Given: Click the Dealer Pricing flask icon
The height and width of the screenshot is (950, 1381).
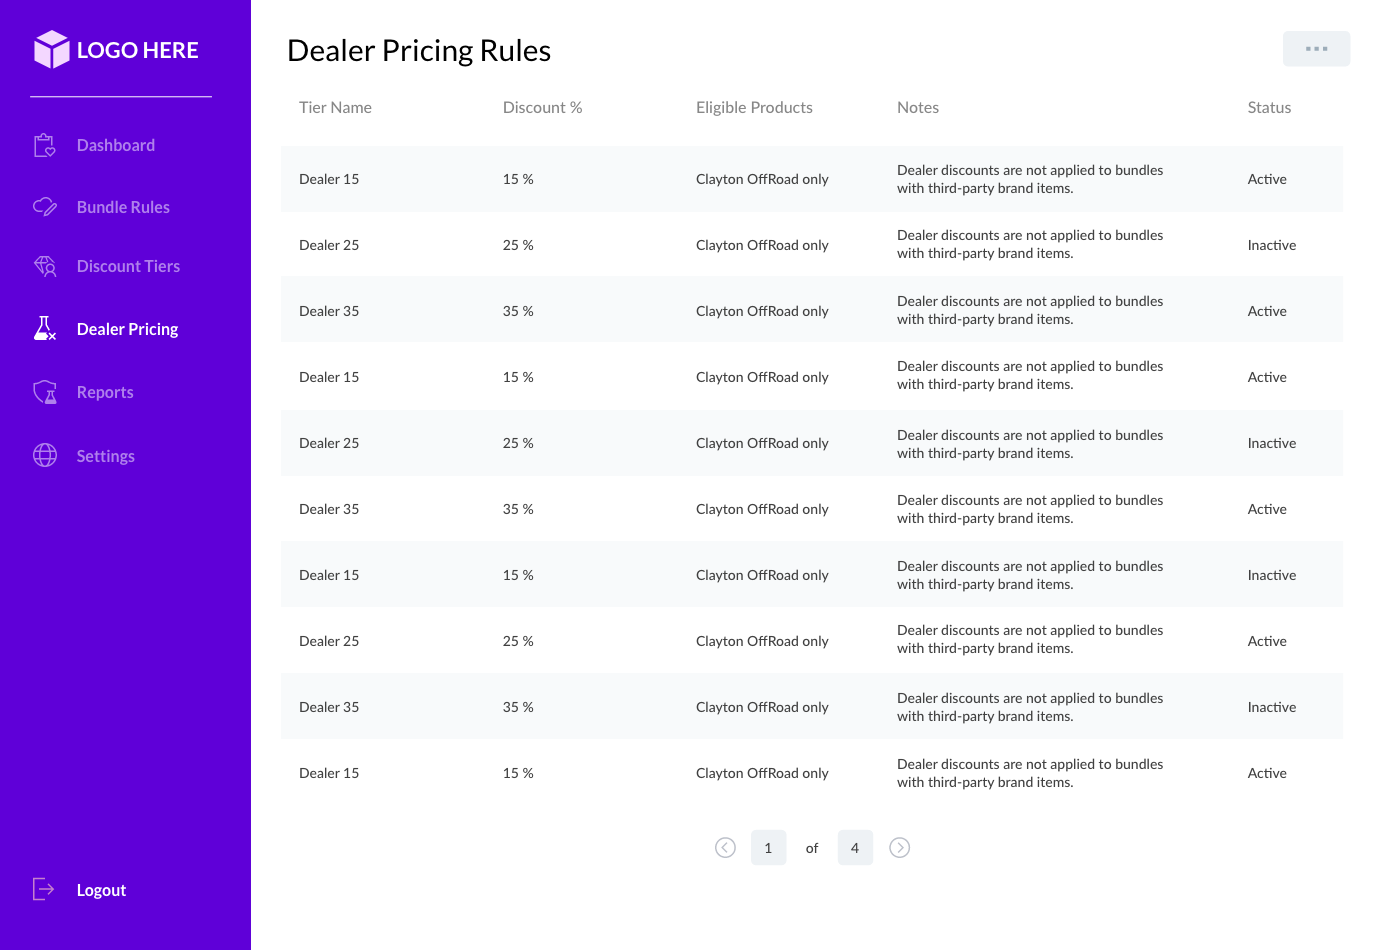Looking at the screenshot, I should pyautogui.click(x=45, y=329).
